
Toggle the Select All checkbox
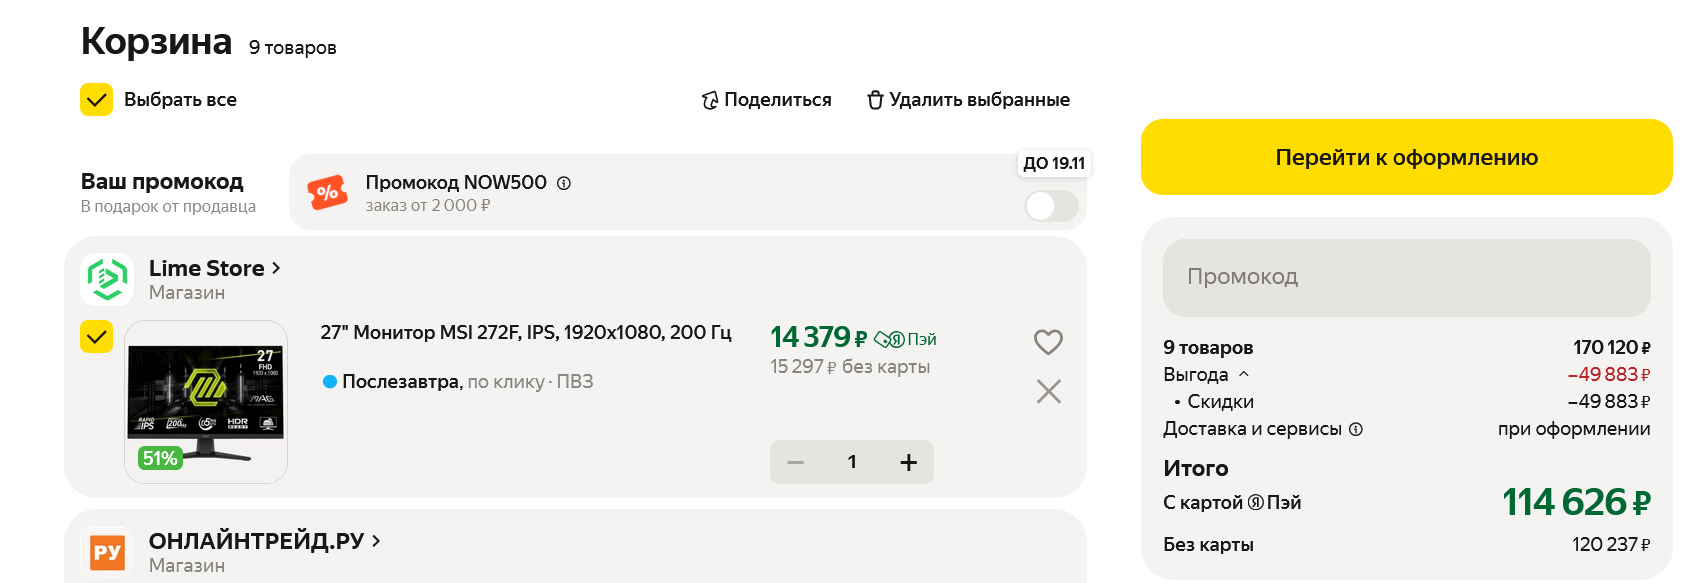click(x=97, y=100)
